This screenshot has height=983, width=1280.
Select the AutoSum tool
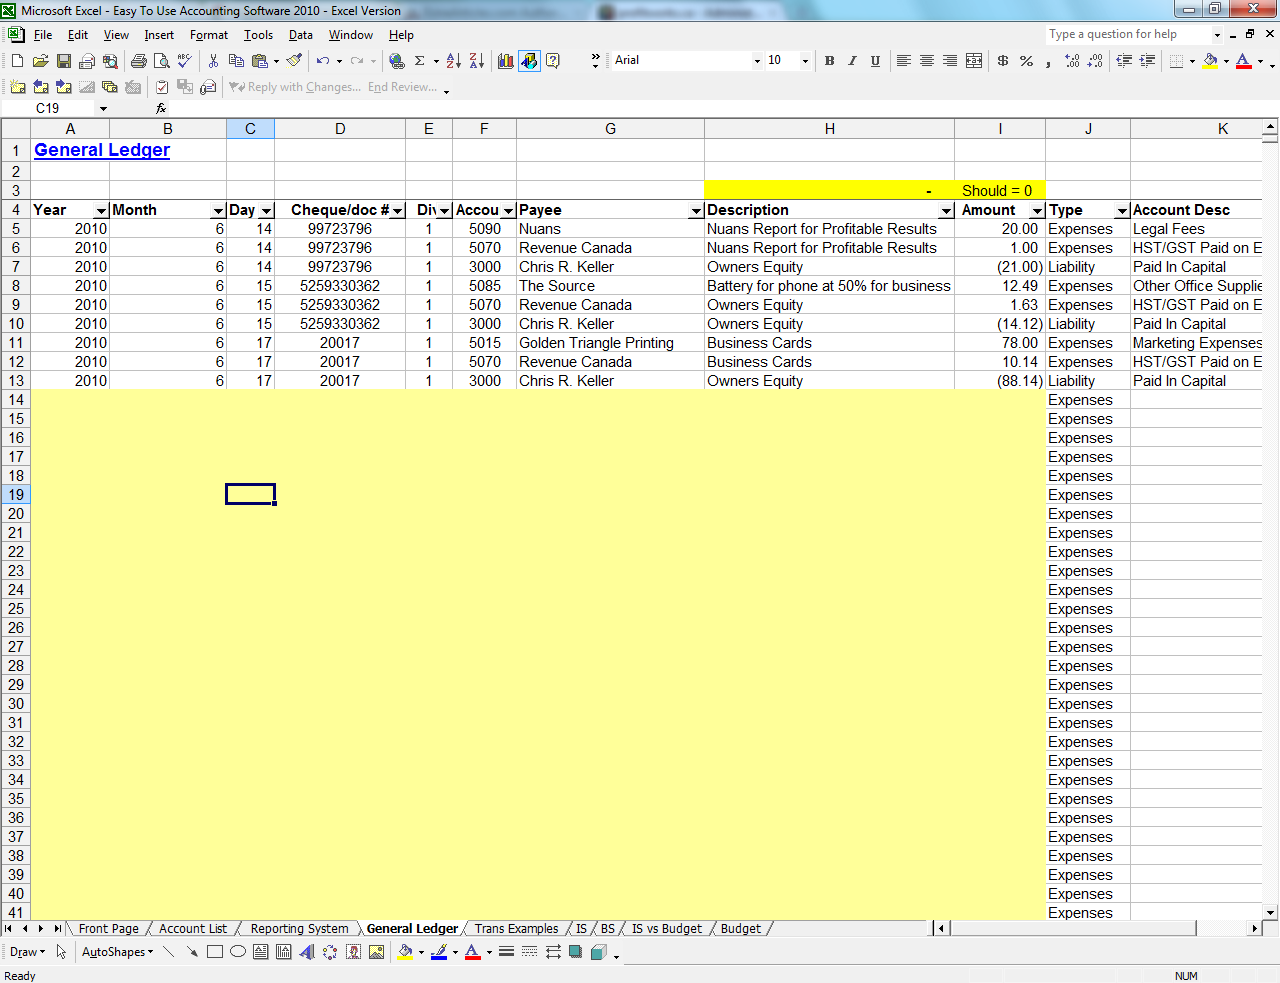(x=418, y=60)
